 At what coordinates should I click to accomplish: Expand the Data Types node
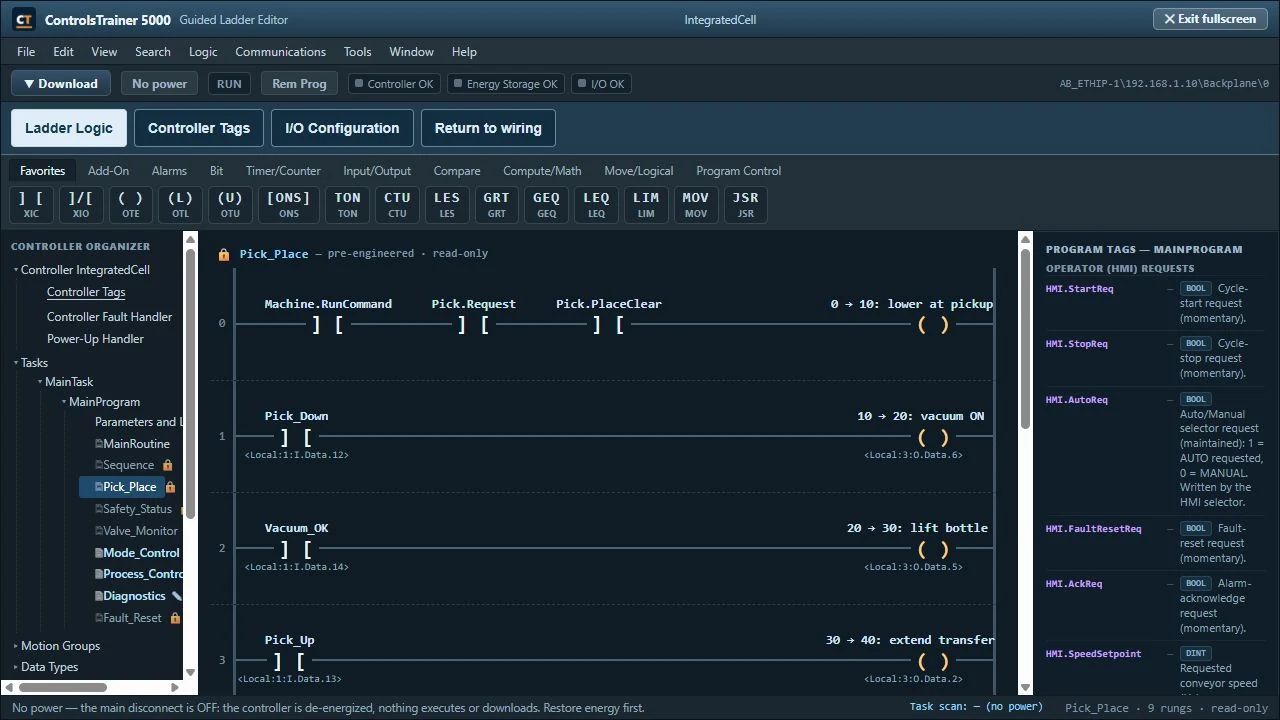pos(16,667)
